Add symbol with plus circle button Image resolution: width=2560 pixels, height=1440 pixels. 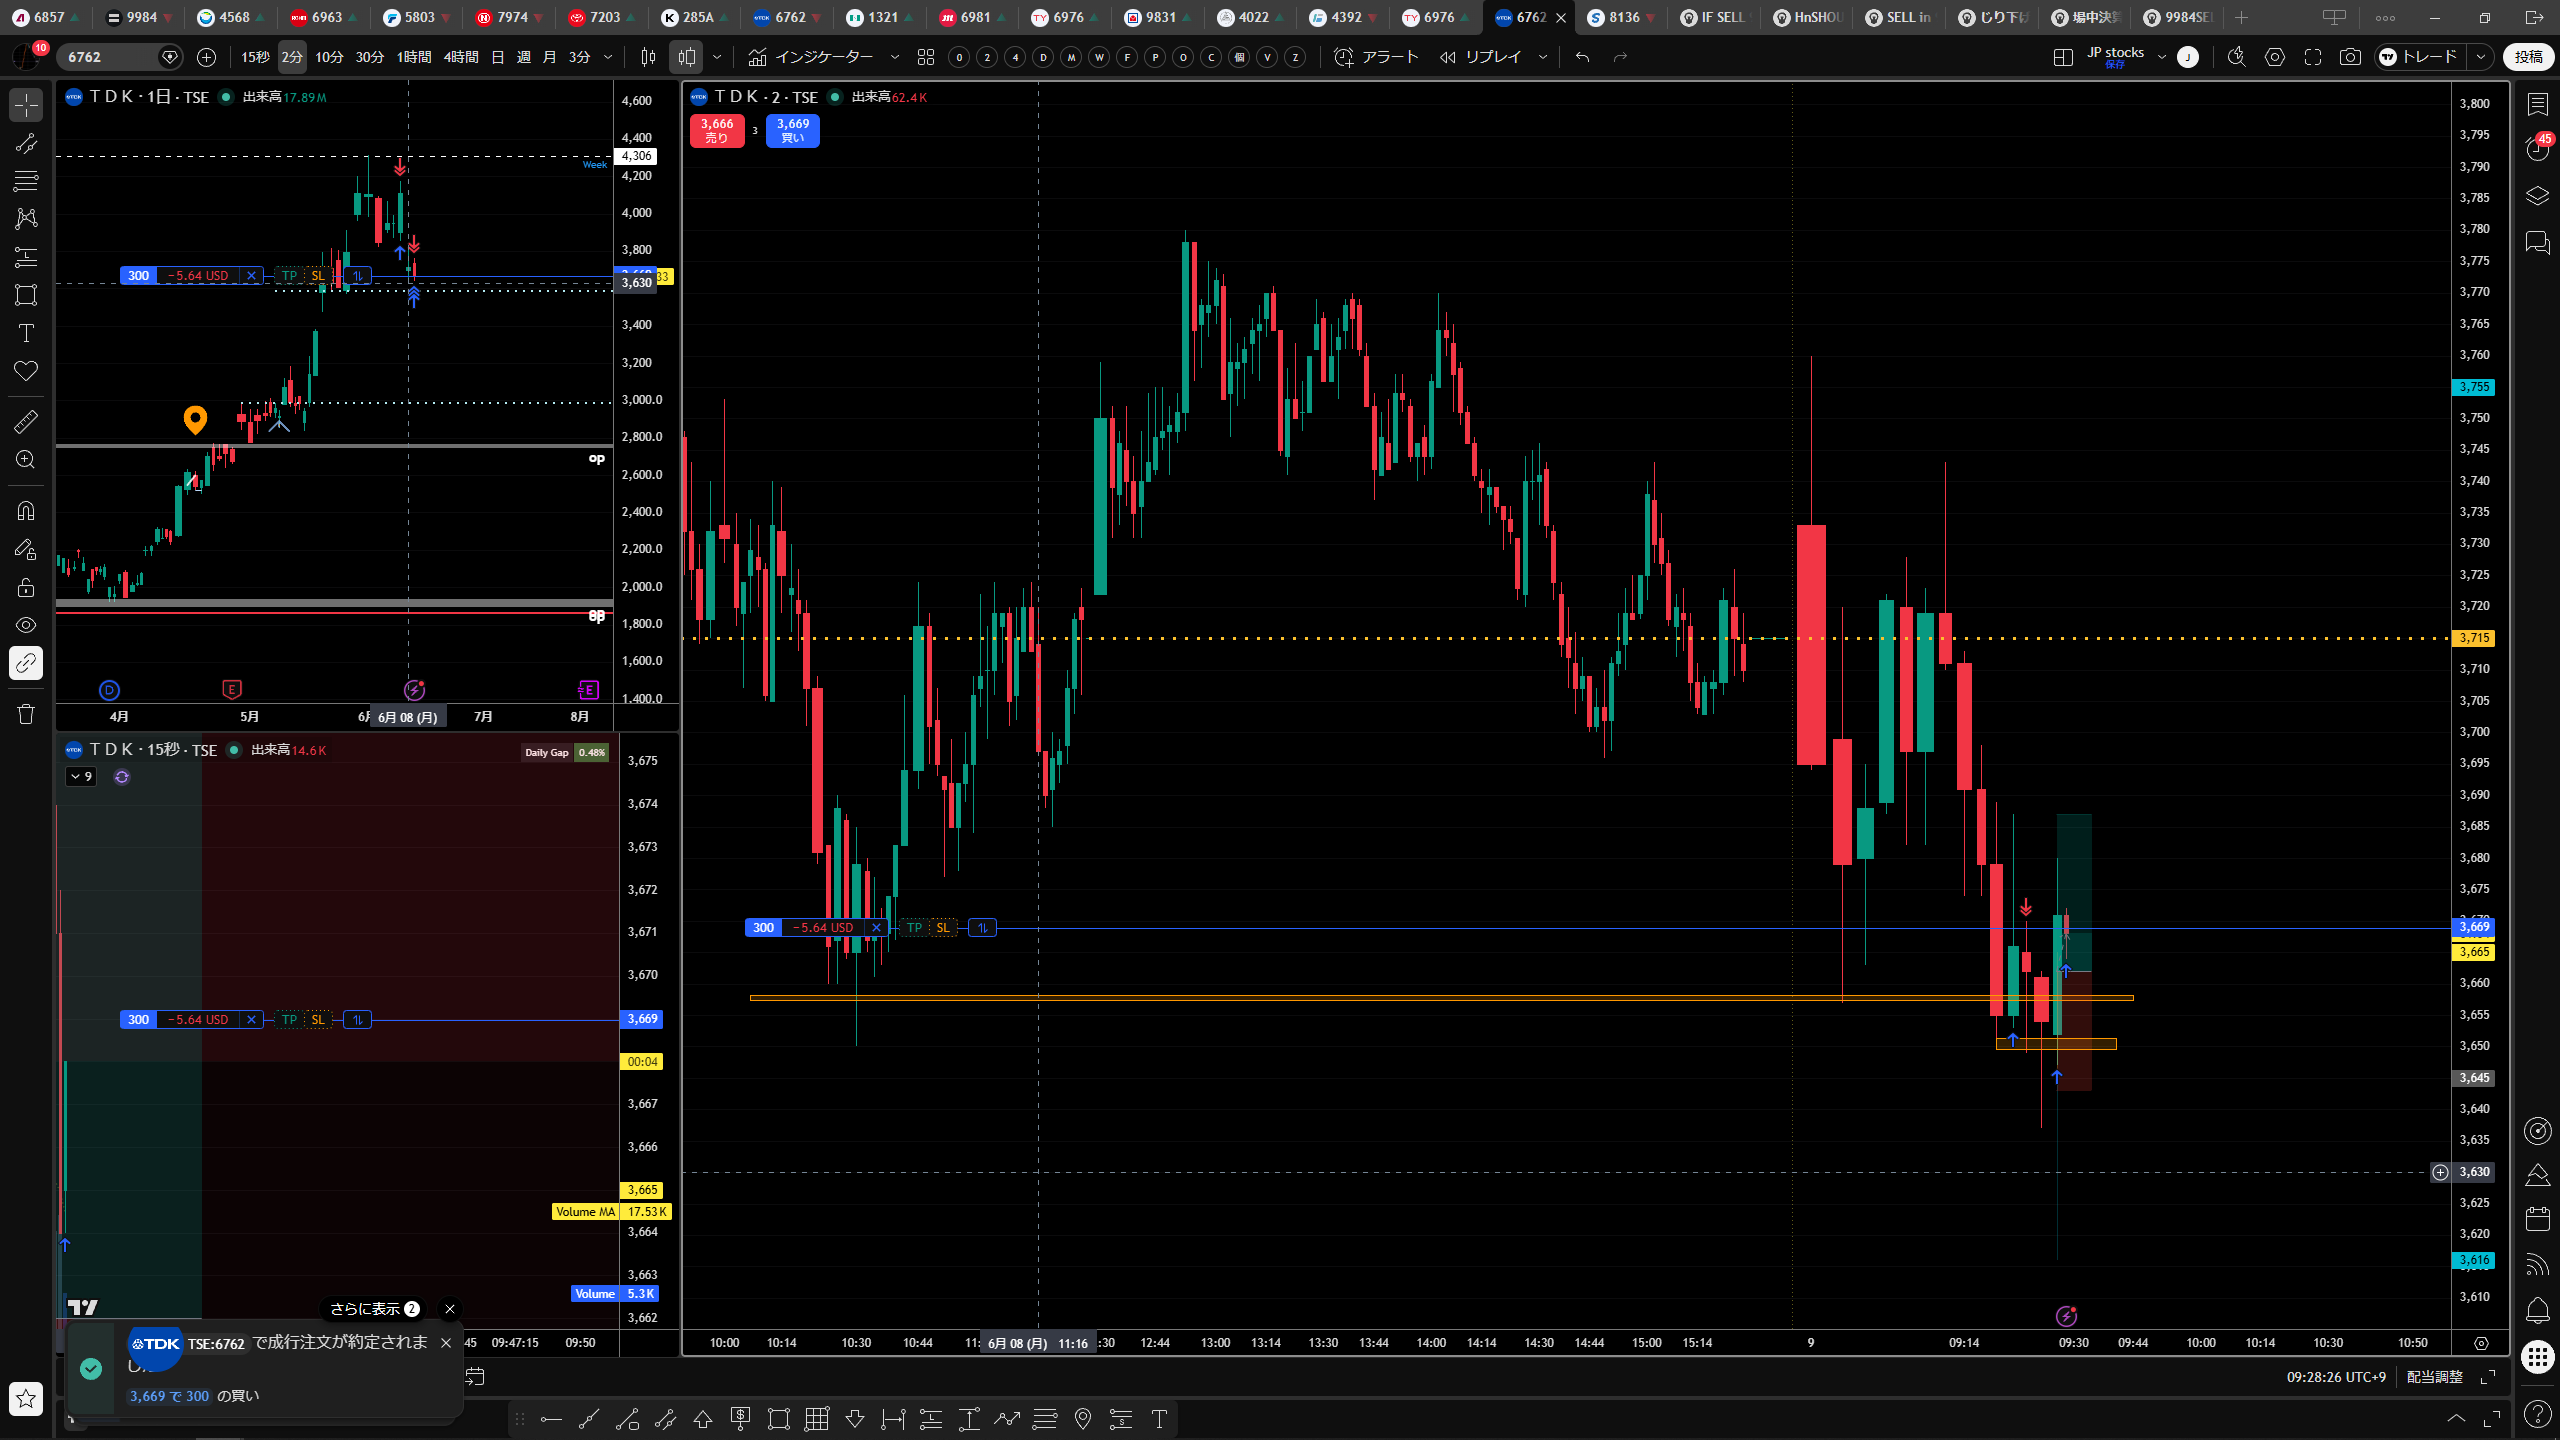point(206,57)
